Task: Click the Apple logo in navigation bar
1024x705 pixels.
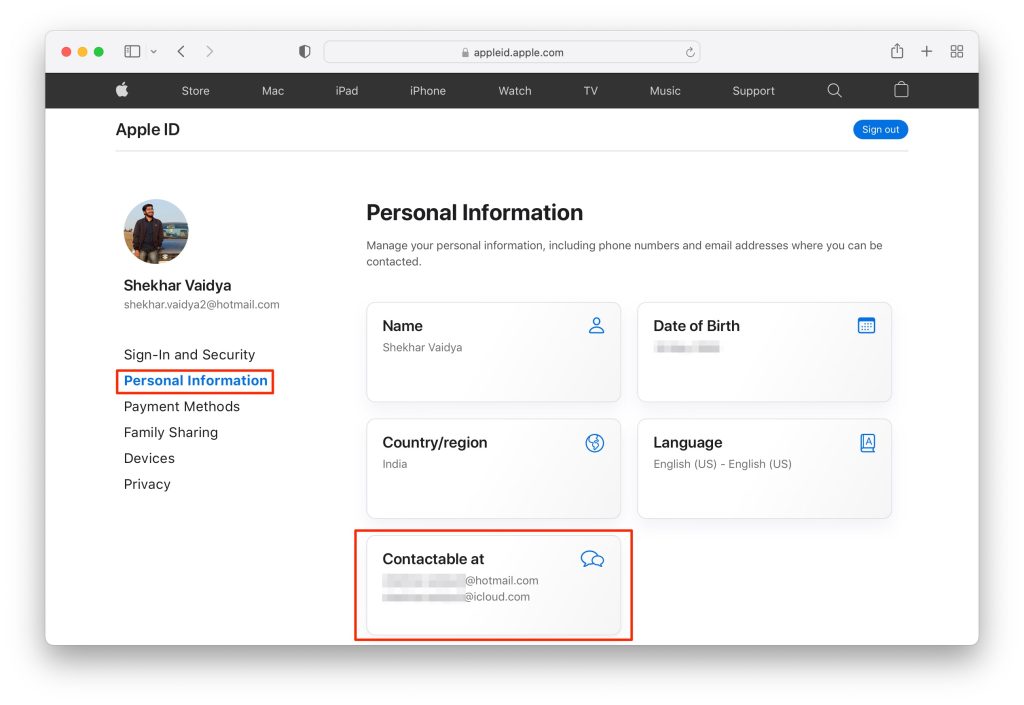Action: pos(122,90)
